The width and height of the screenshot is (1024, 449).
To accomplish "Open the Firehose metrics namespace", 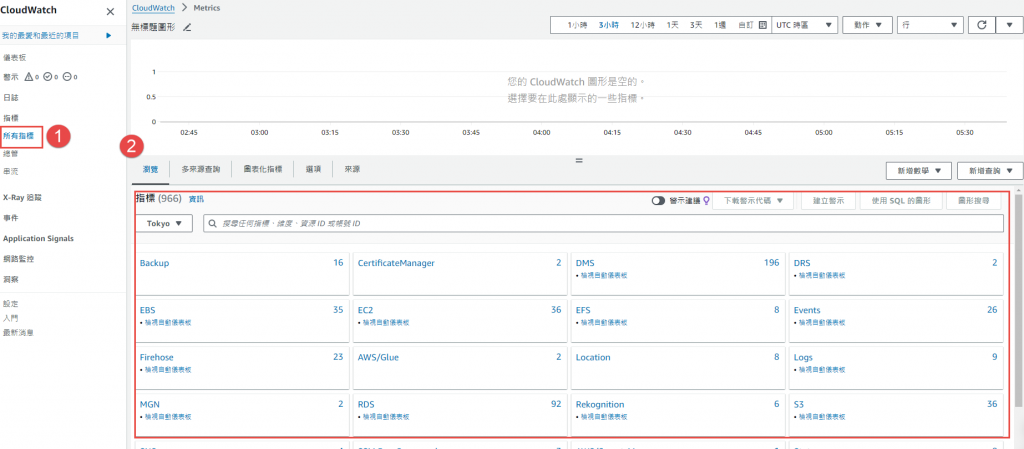I will click(157, 357).
